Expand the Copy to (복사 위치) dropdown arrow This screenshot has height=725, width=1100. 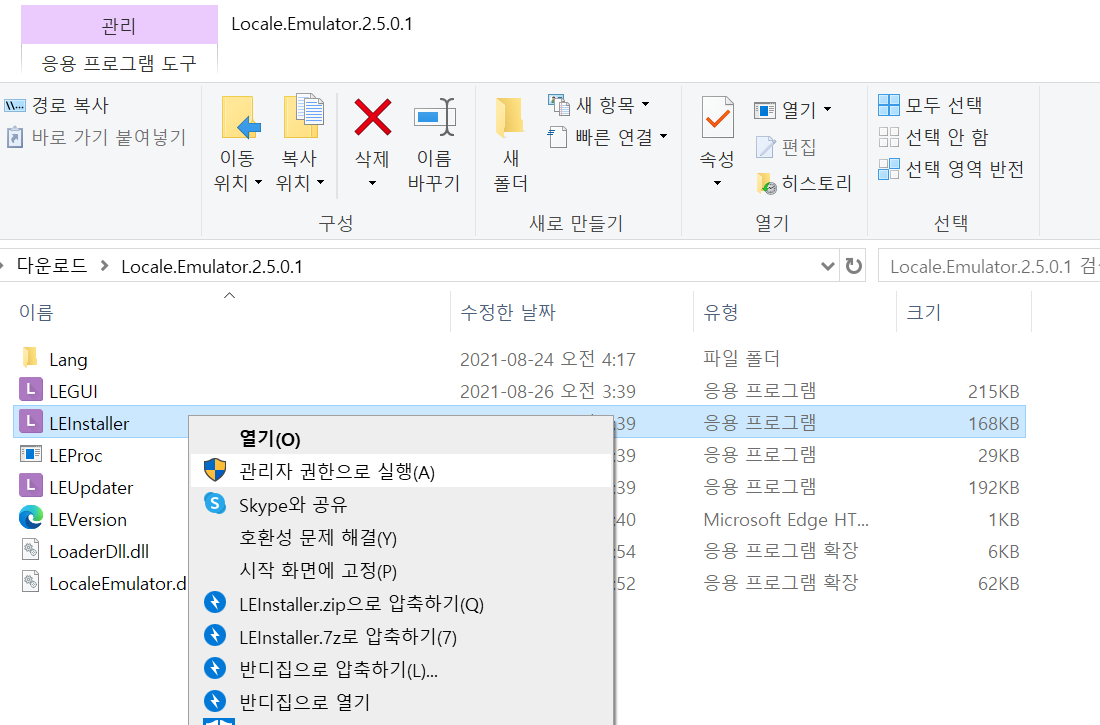point(321,182)
